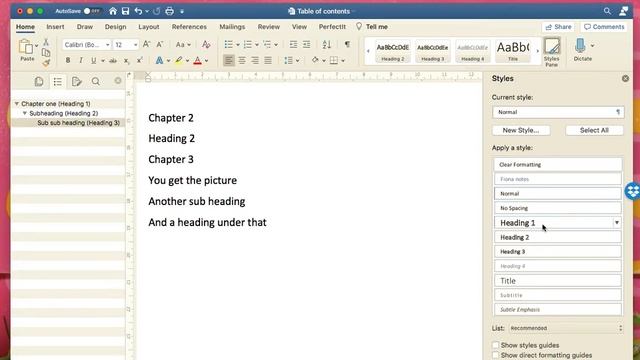Open borders dropdown arrow
The width and height of the screenshot is (640, 360).
343,61
